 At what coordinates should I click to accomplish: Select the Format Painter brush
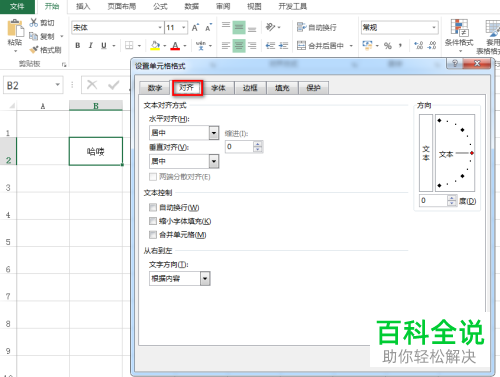pos(34,50)
